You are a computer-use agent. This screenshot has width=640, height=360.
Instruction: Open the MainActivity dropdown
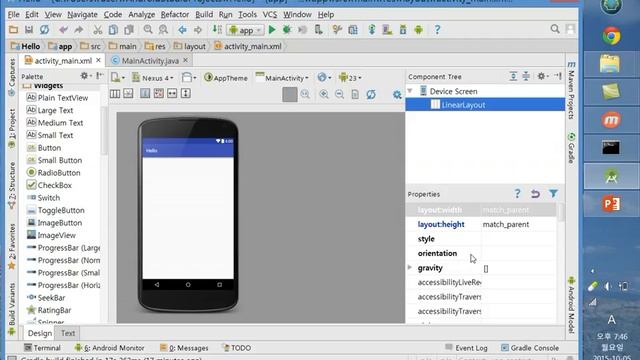(282, 78)
